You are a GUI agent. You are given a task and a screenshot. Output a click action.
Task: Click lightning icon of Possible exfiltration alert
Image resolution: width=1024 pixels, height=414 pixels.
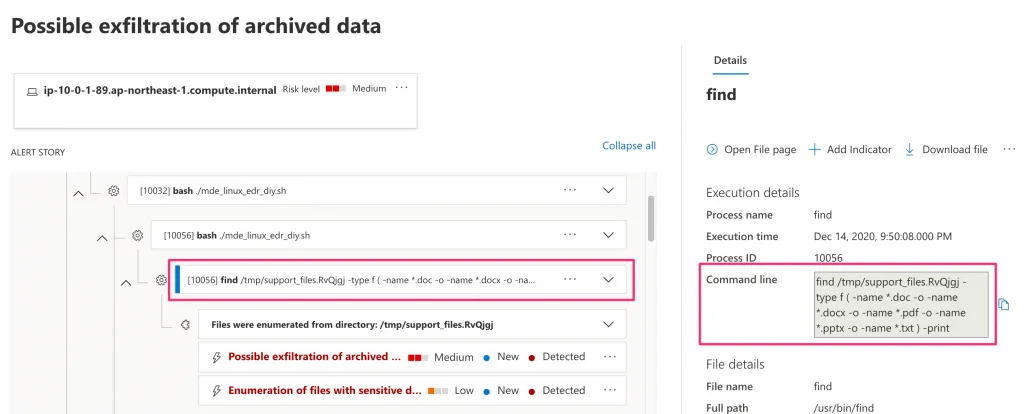pyautogui.click(x=216, y=357)
